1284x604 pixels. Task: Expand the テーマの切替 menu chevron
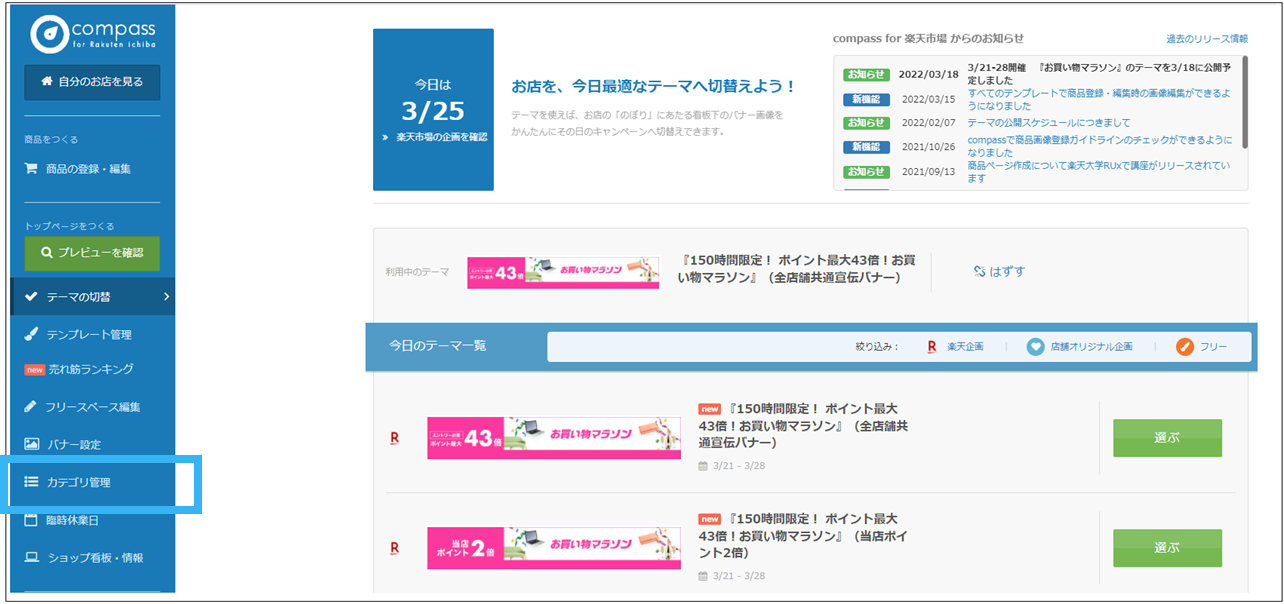coord(166,297)
